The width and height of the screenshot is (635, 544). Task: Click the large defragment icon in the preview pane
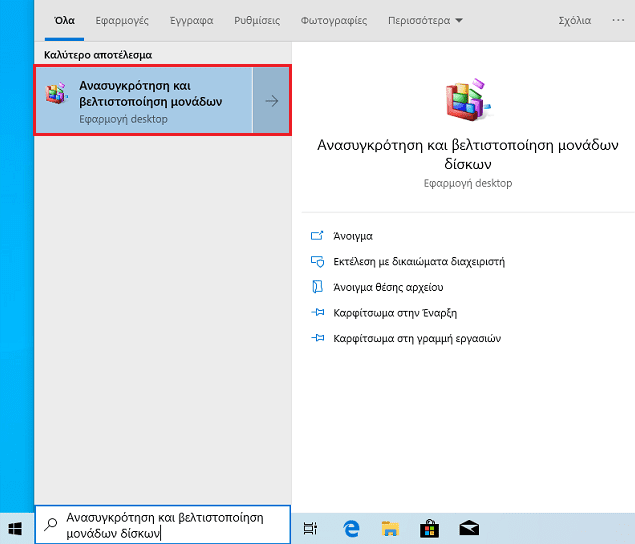pos(468,100)
